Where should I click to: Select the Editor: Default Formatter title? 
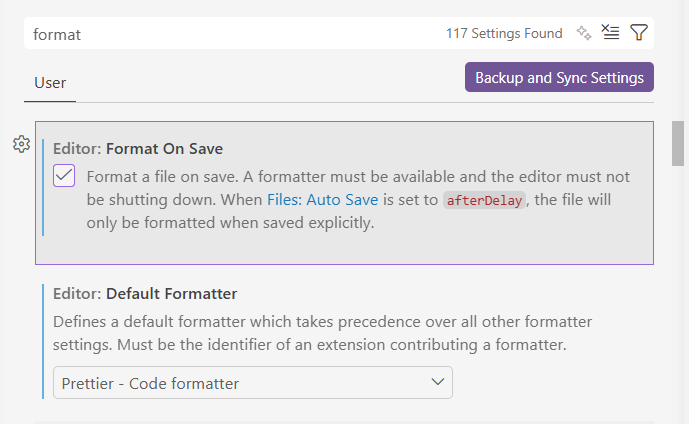[145, 294]
